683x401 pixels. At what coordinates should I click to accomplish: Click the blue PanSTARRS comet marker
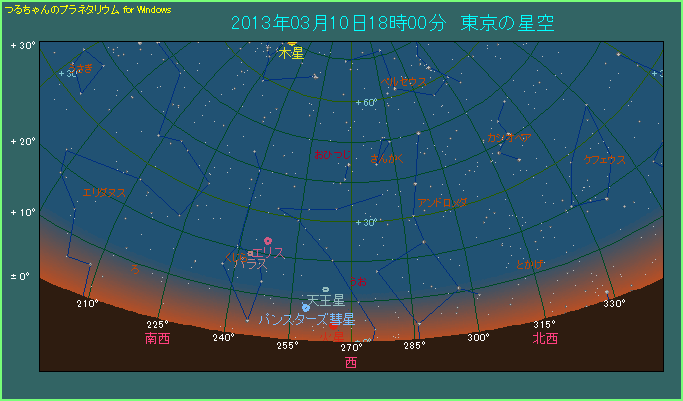tap(305, 307)
